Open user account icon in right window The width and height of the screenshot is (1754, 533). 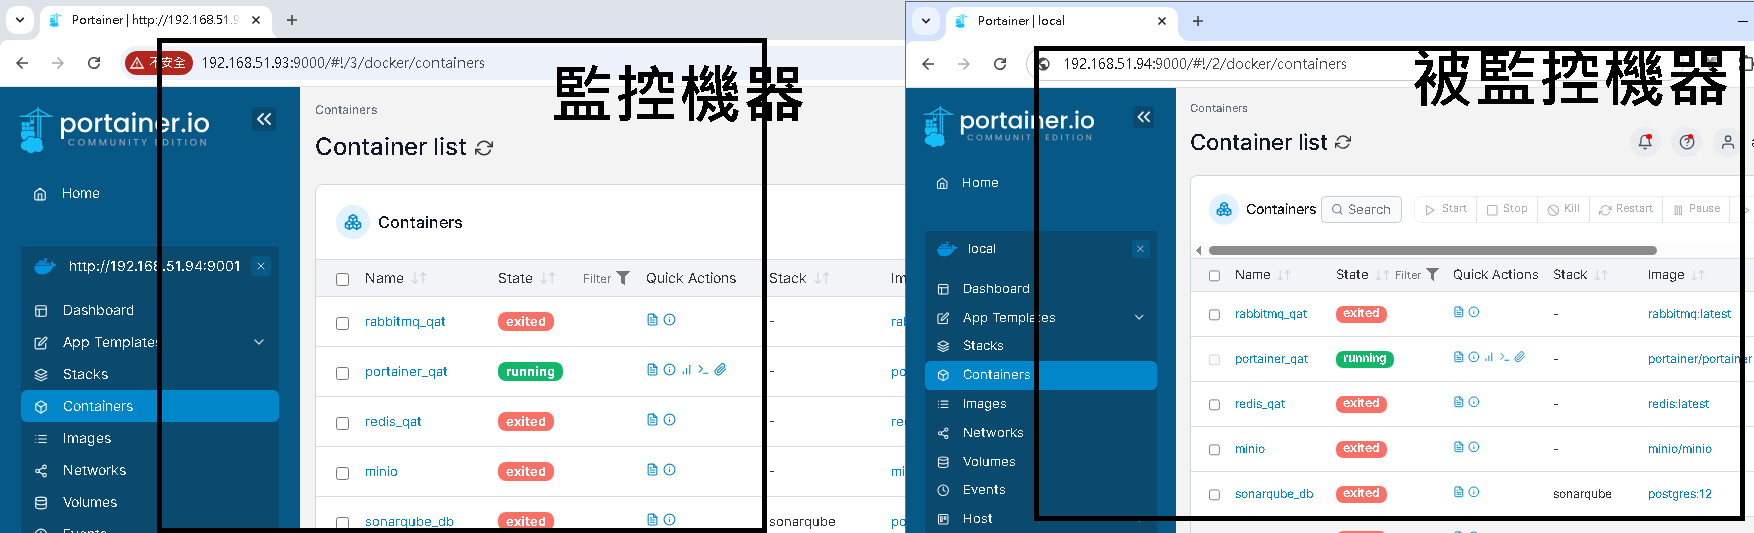[1728, 142]
